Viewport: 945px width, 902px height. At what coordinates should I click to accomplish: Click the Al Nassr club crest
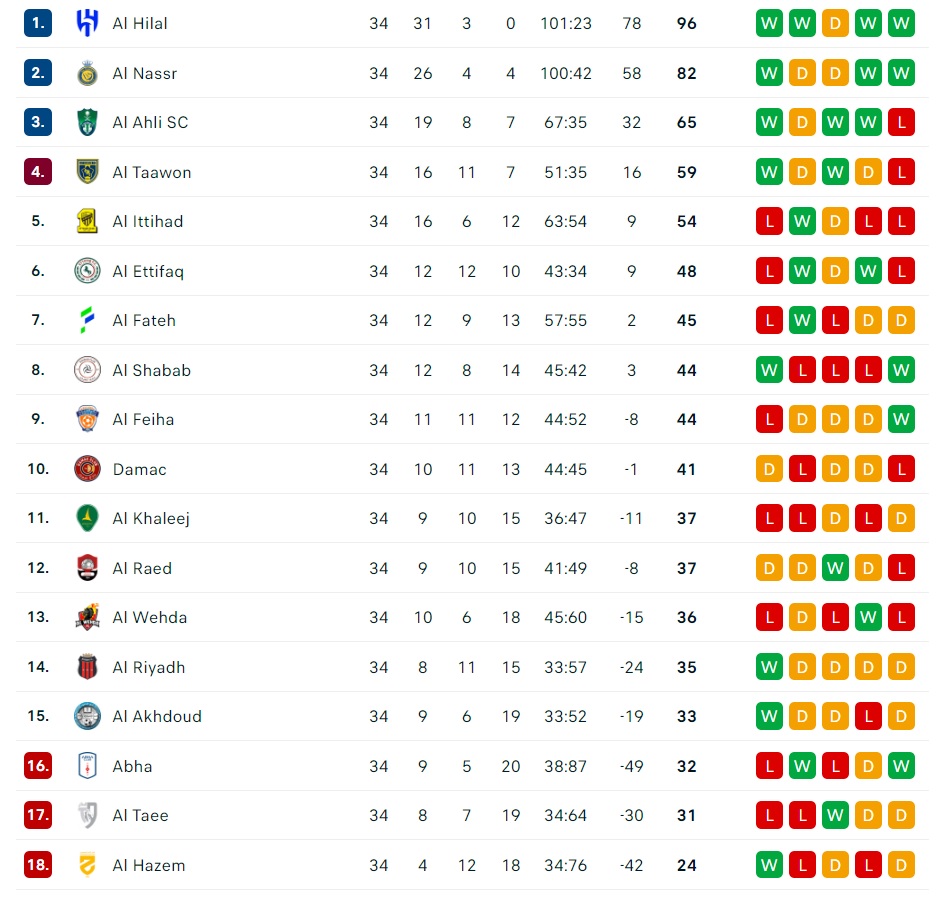click(x=87, y=73)
